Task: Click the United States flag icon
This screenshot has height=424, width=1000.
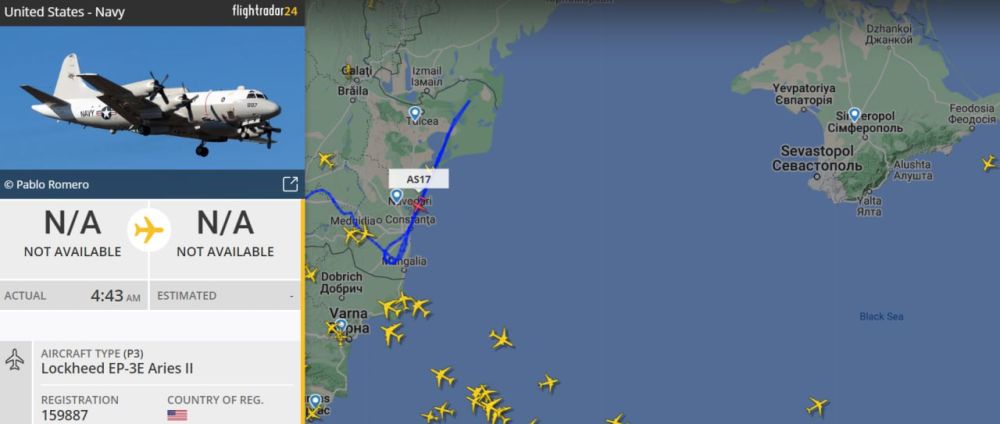Action: point(177,415)
